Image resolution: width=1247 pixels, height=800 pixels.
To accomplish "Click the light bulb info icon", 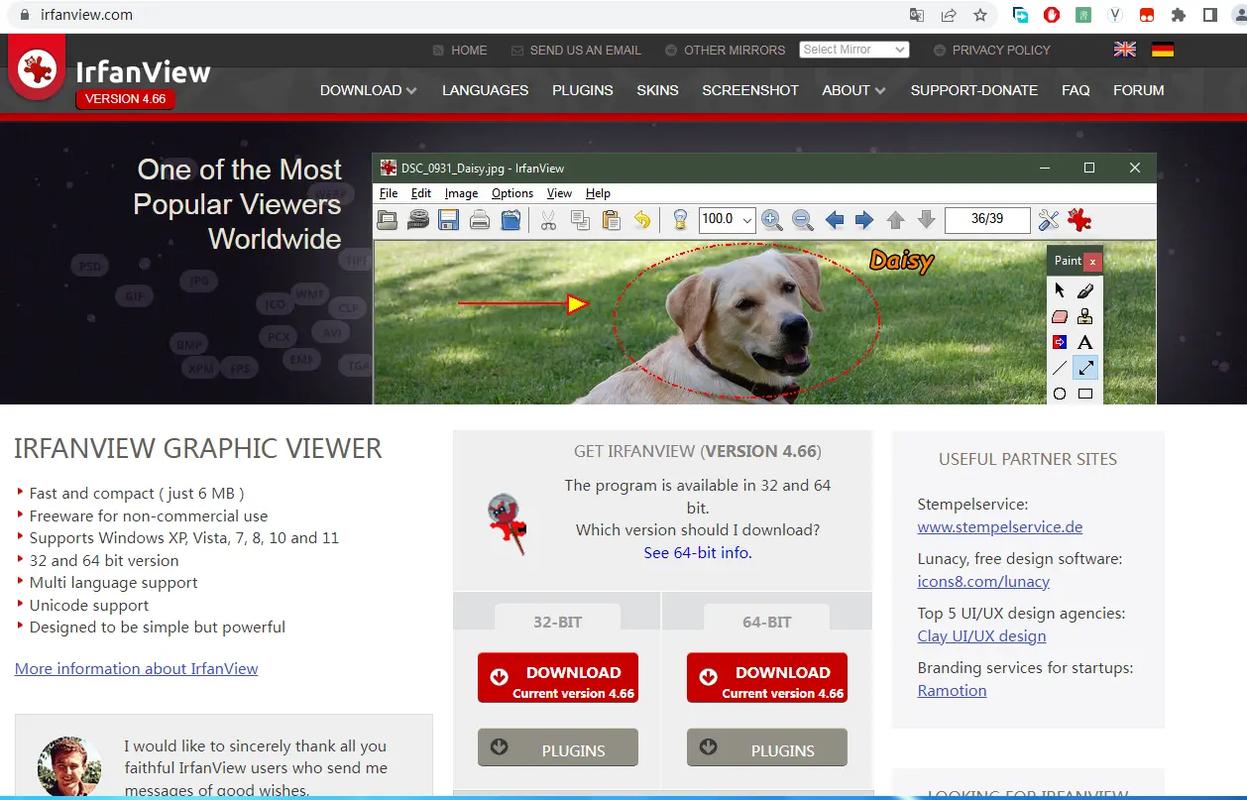I will [680, 220].
